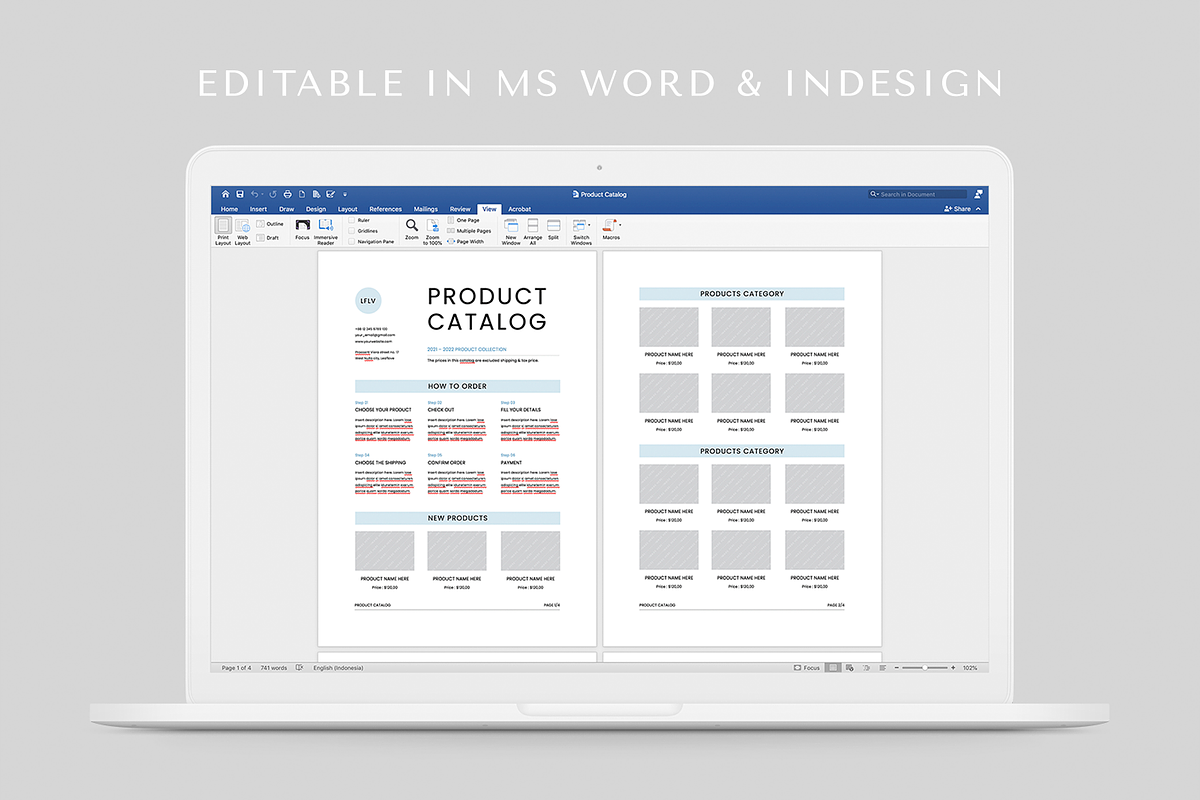Screen dimensions: 1200x800
Task: Click the Zoom magnifier icon
Action: point(412,226)
